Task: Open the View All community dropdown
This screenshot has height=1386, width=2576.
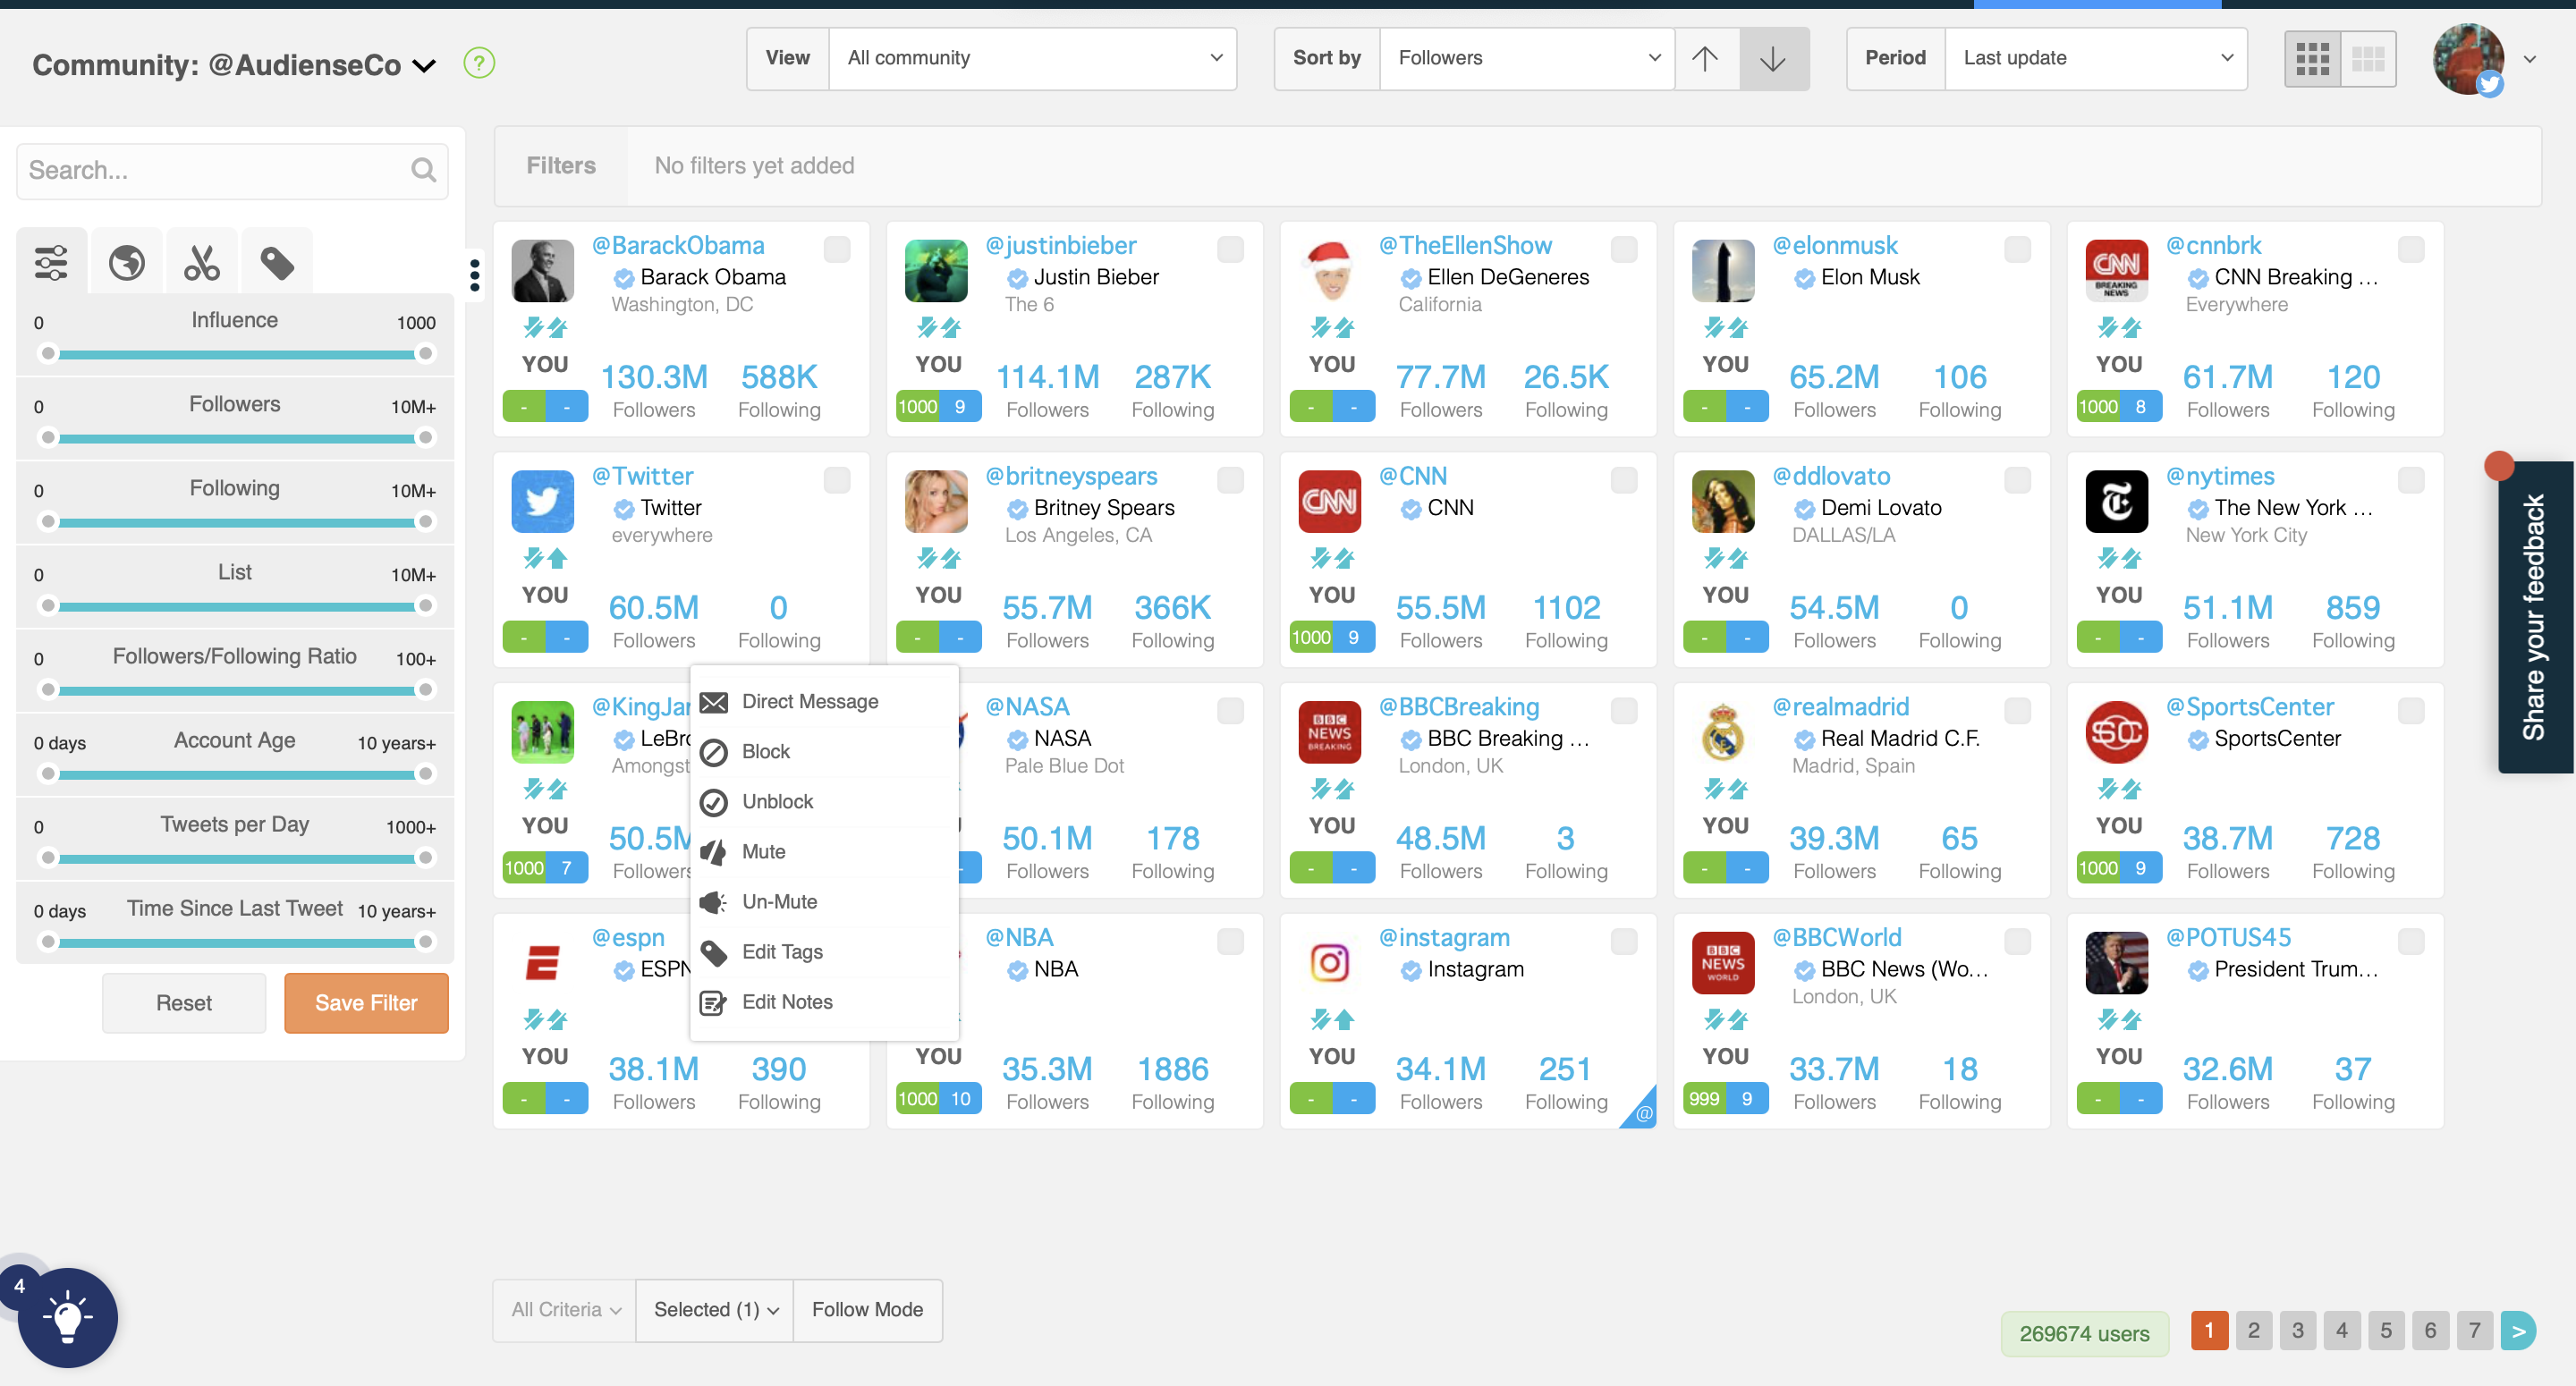Action: pyautogui.click(x=1032, y=58)
